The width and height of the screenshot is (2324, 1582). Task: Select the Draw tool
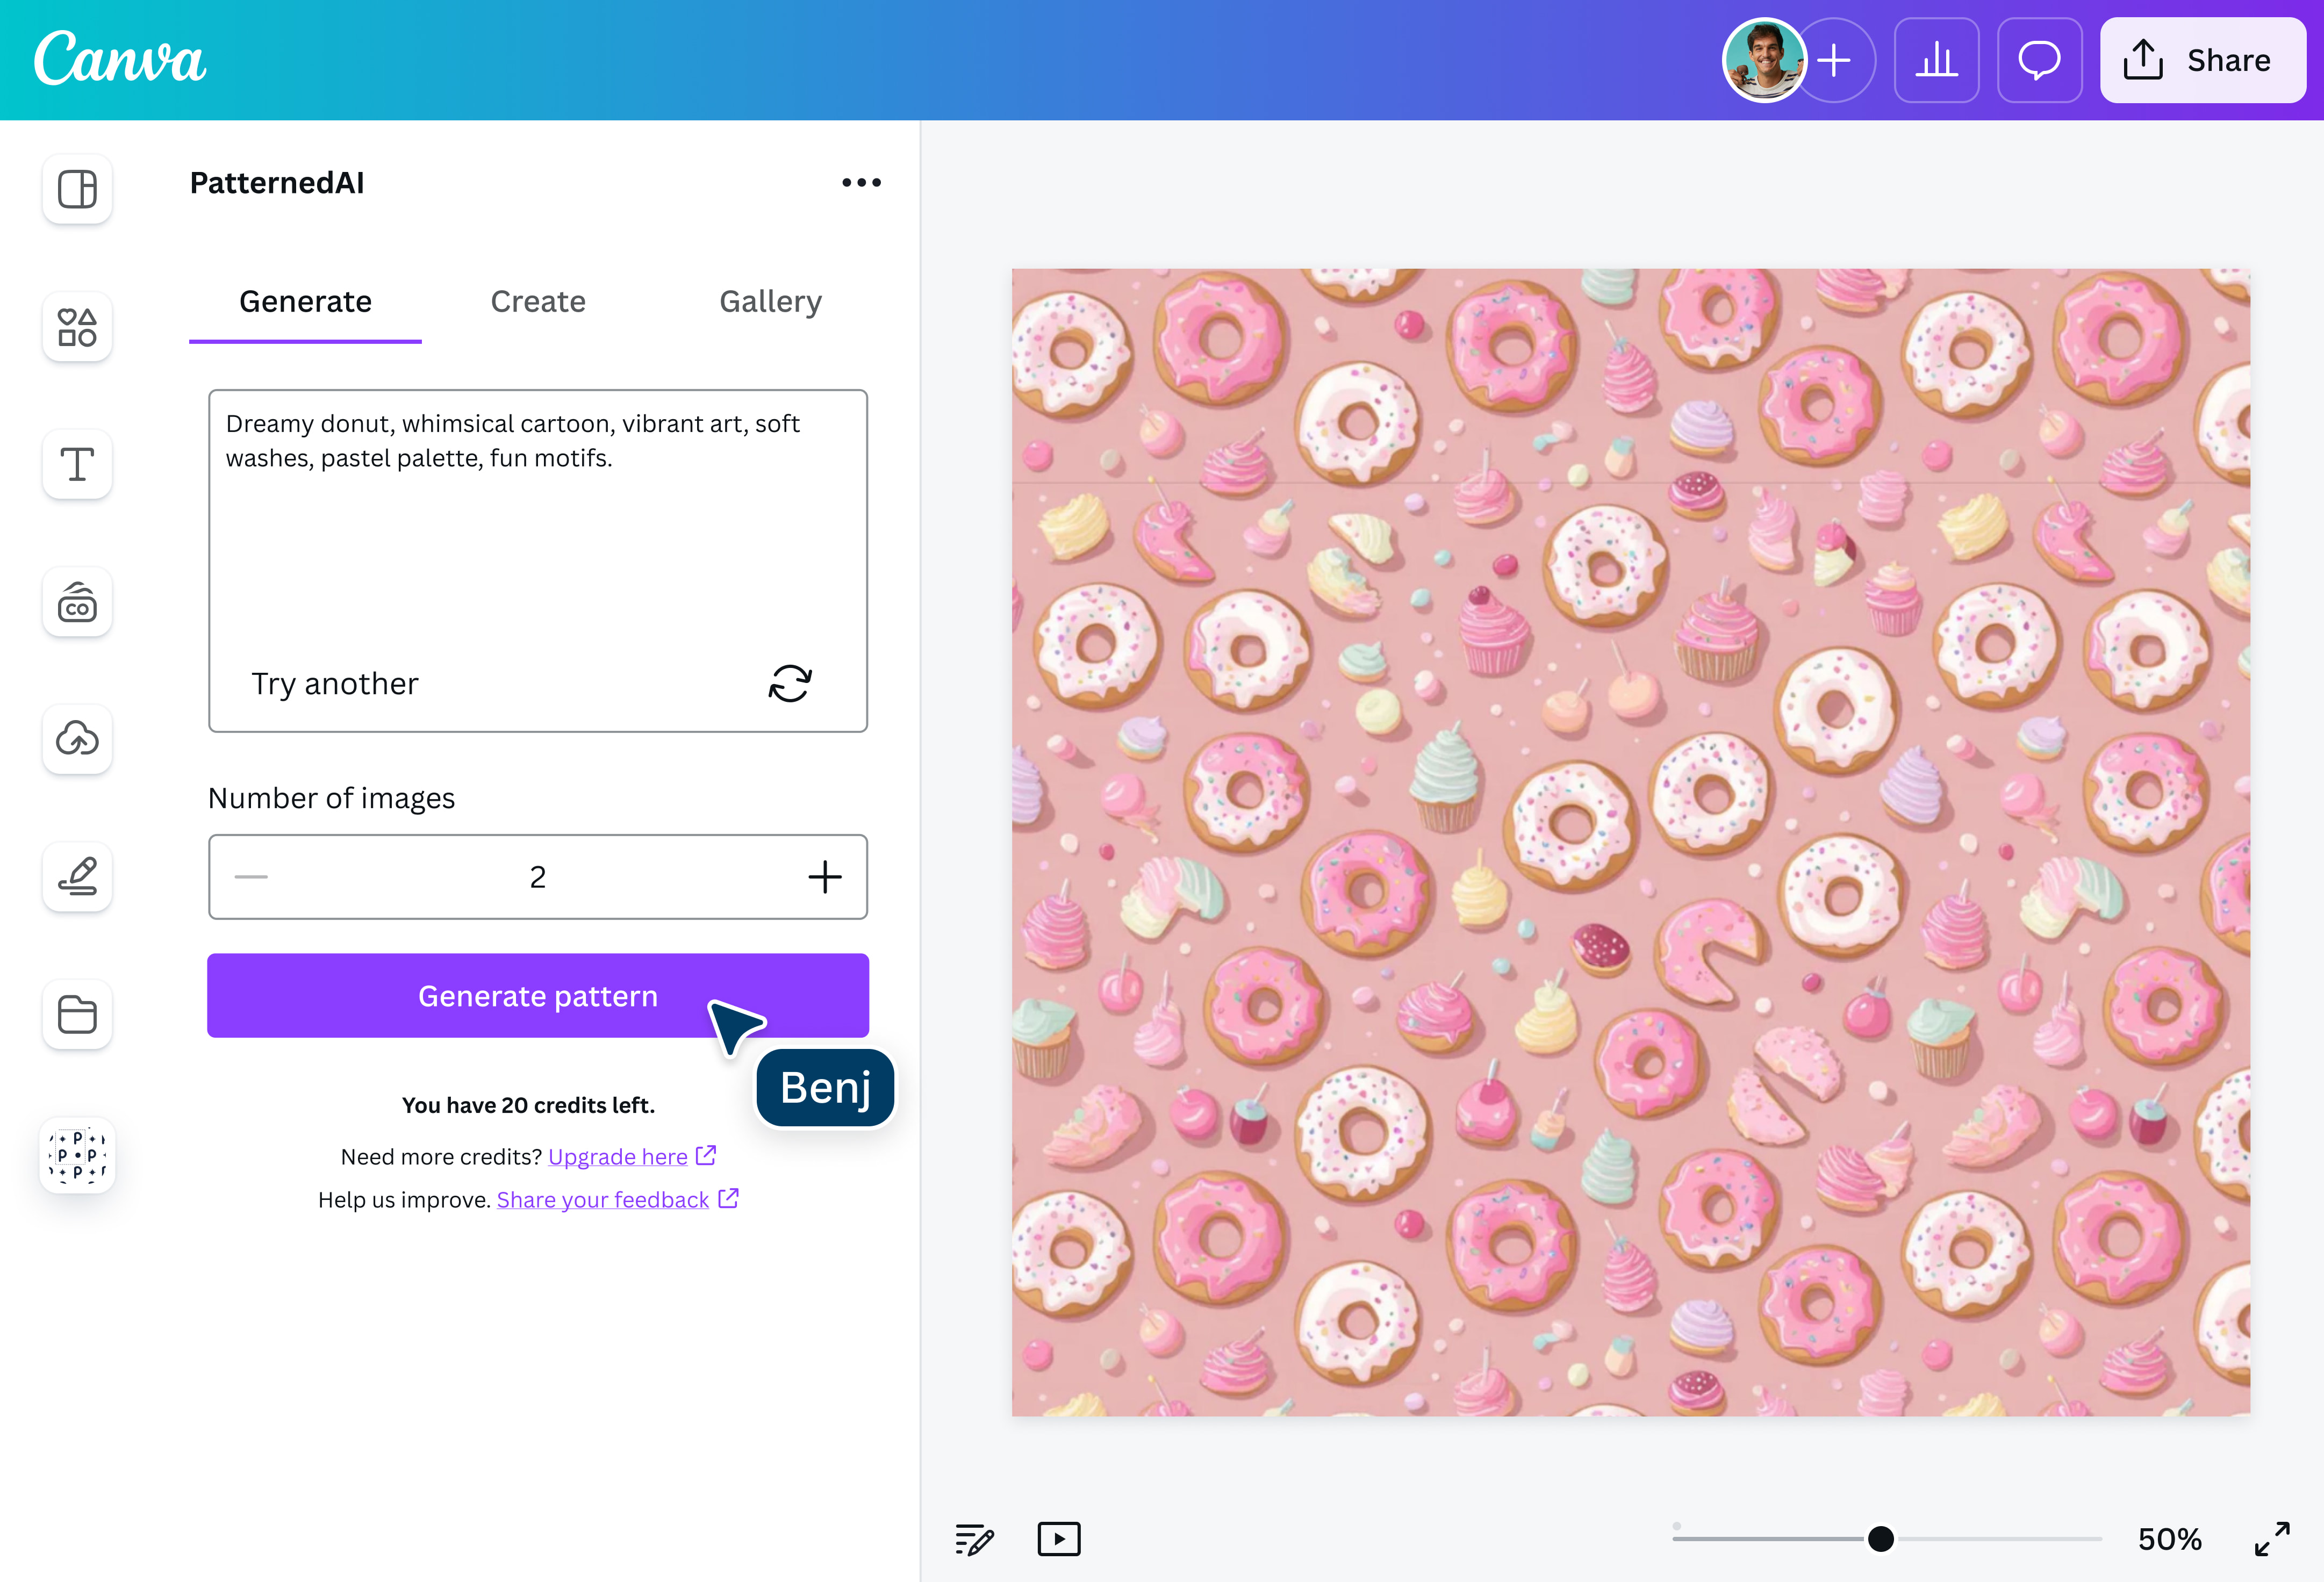[x=77, y=877]
